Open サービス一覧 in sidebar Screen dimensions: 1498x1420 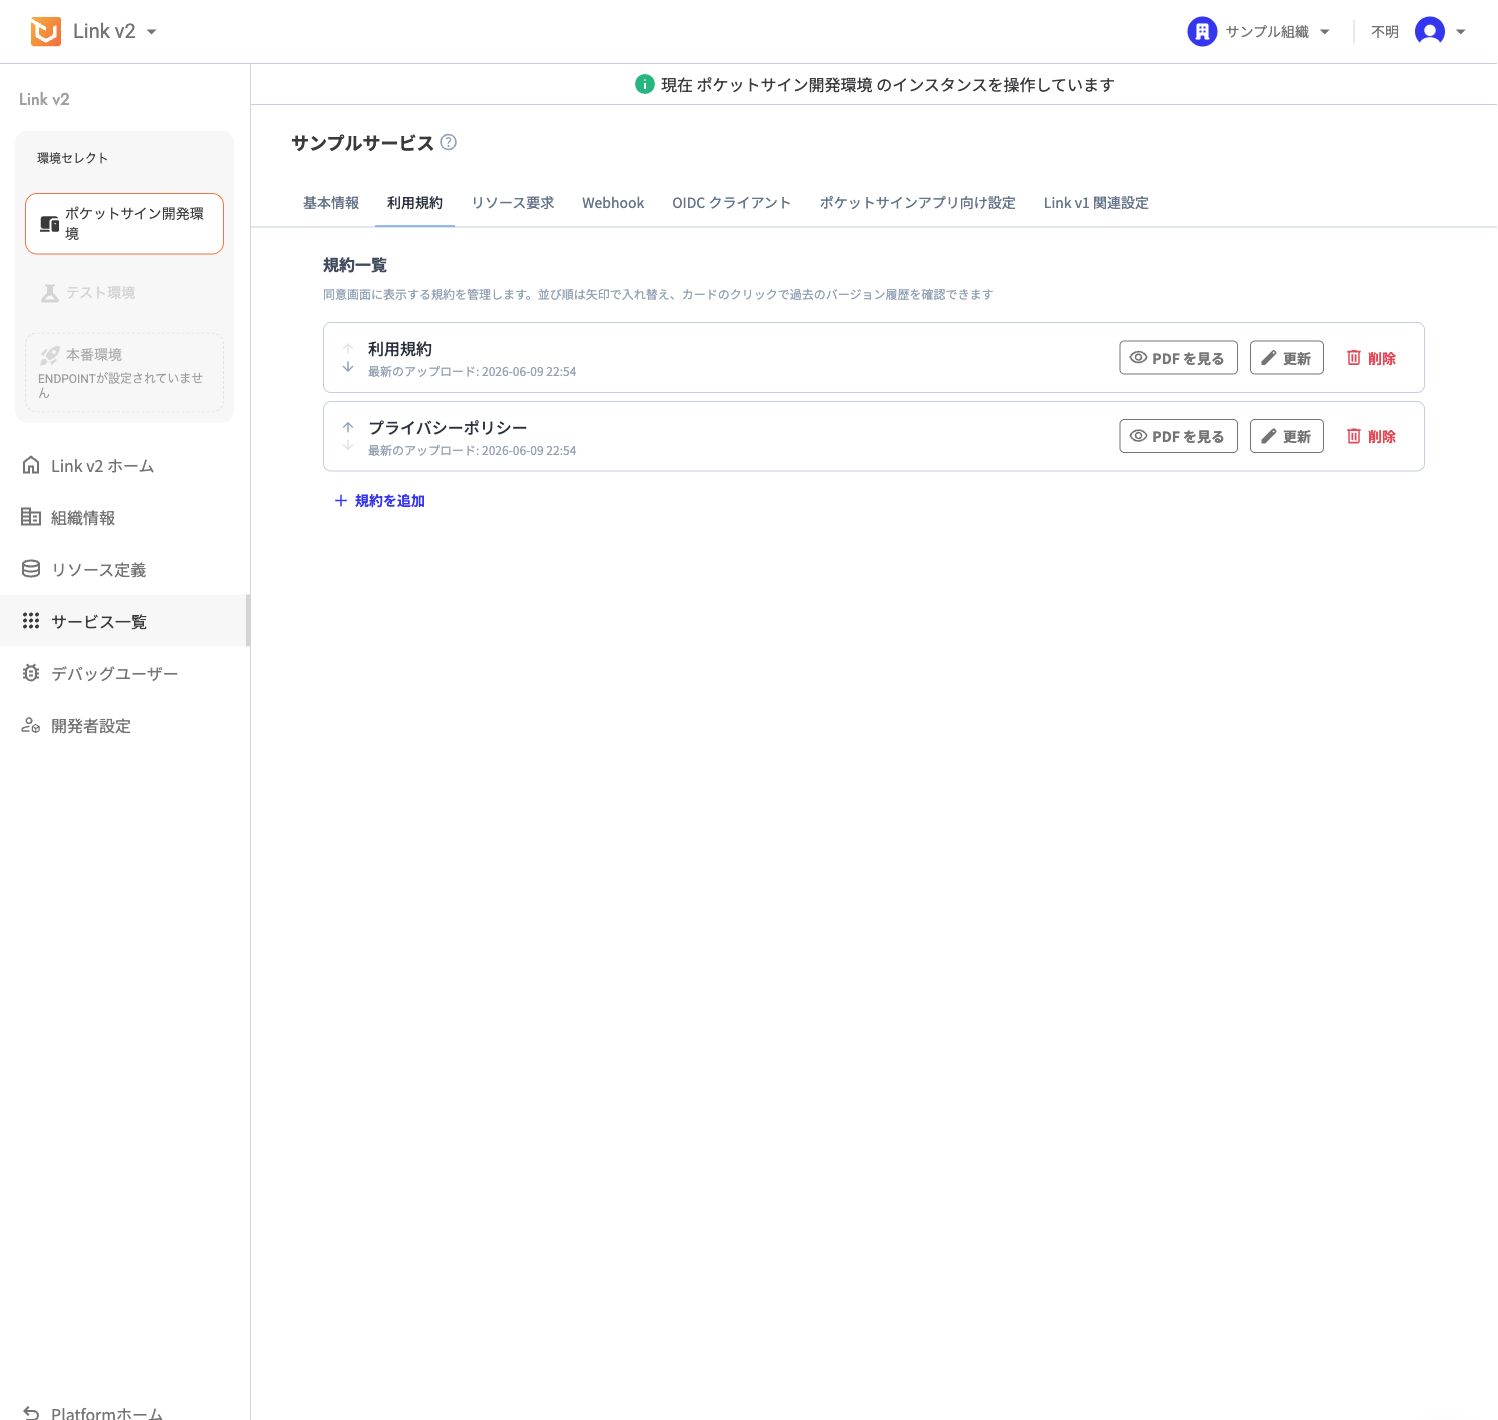point(124,621)
